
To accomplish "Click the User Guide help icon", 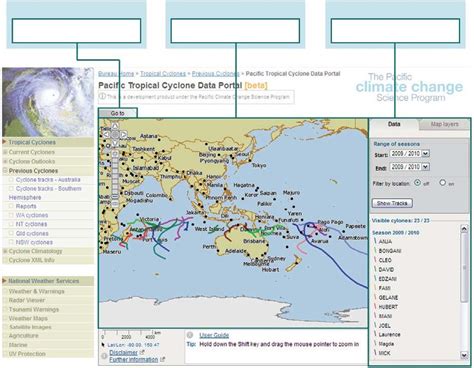I will [x=190, y=335].
